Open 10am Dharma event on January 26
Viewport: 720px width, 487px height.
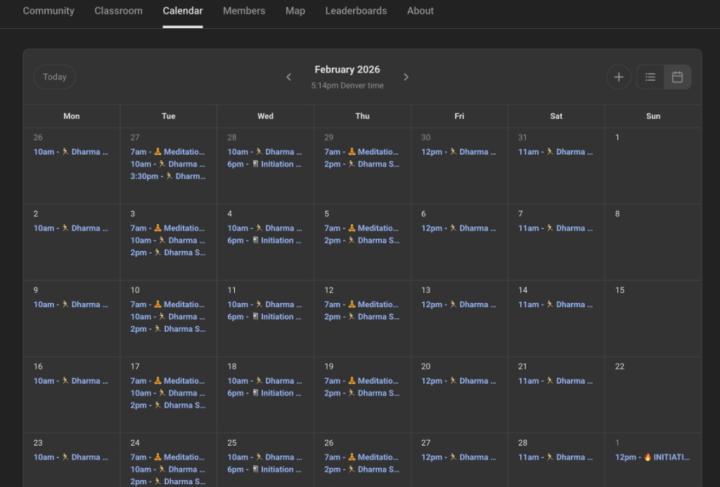(x=71, y=152)
